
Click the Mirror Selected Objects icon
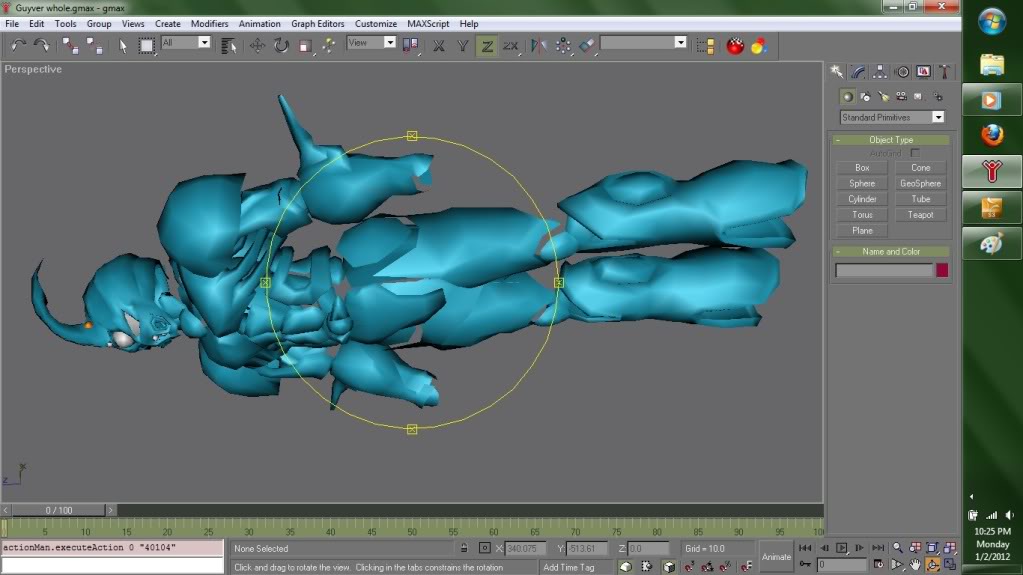[x=539, y=45]
